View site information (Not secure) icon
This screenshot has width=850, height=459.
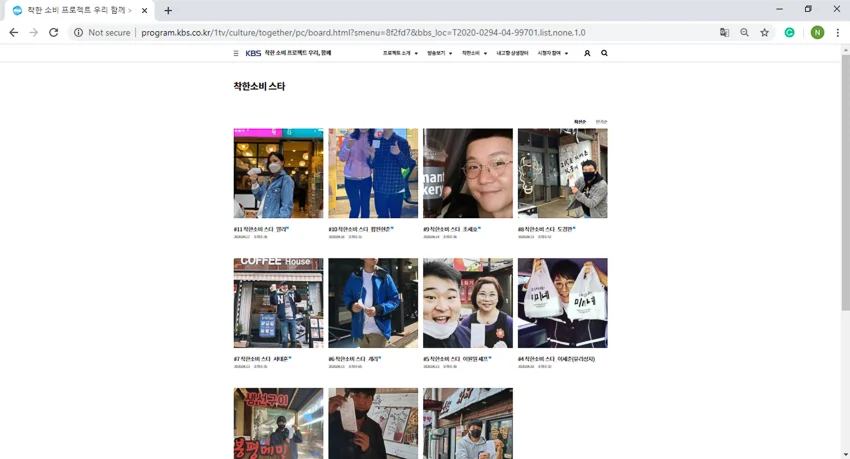point(79,33)
